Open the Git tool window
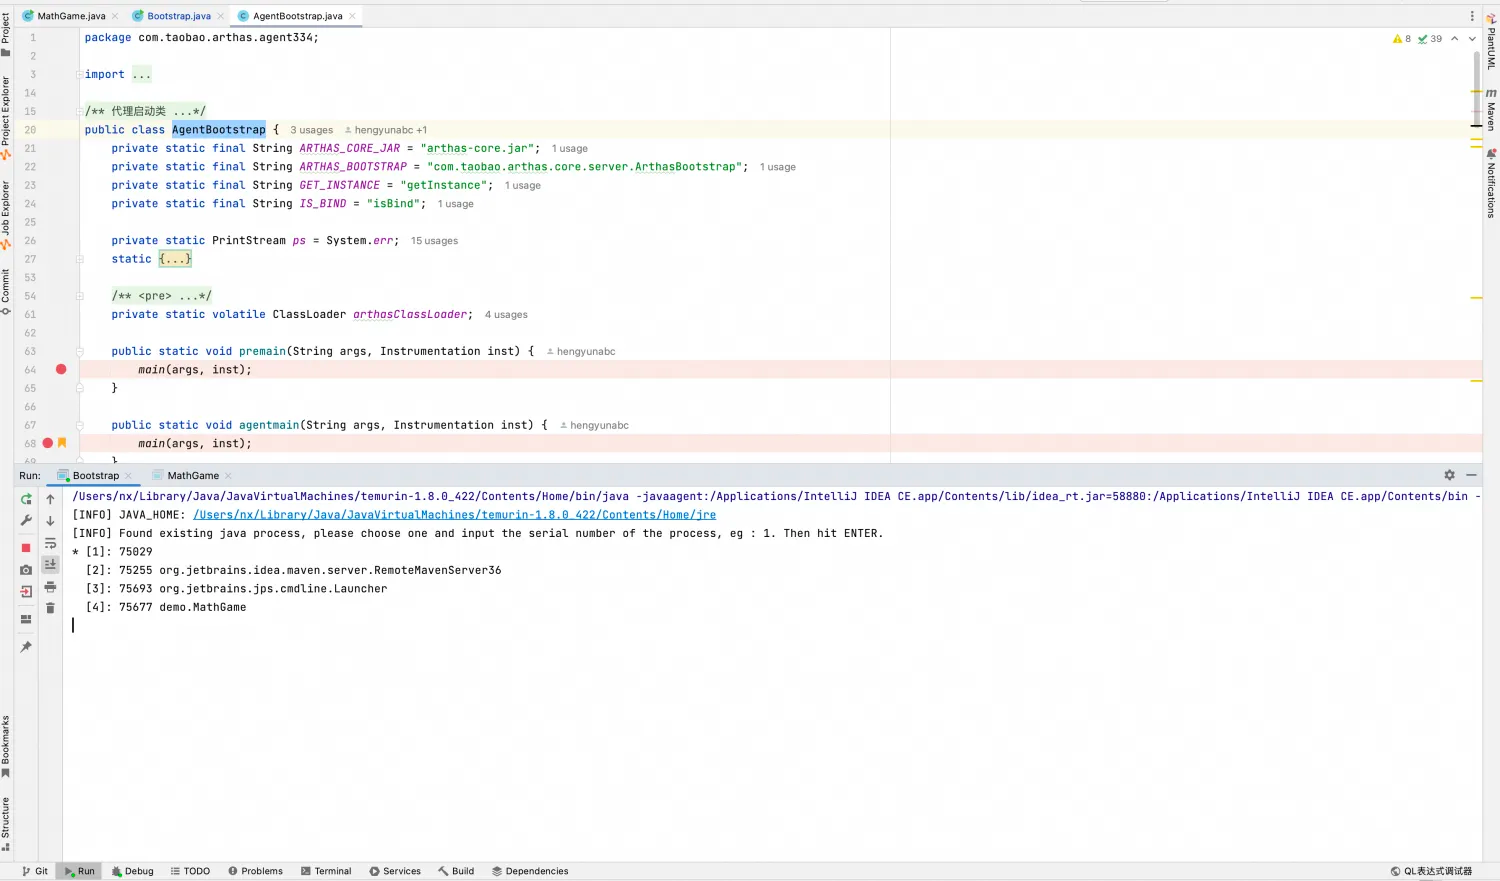Screen dimensions: 1500x881 (x=35, y=871)
